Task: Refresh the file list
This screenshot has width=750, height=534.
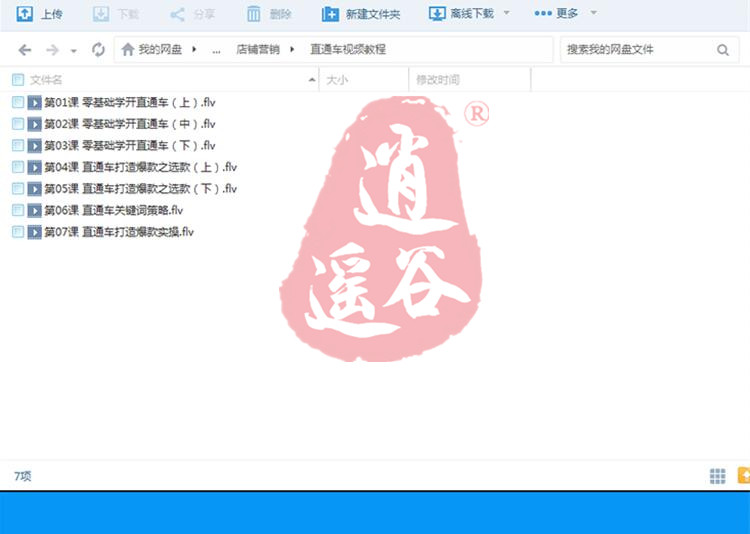Action: coord(98,49)
